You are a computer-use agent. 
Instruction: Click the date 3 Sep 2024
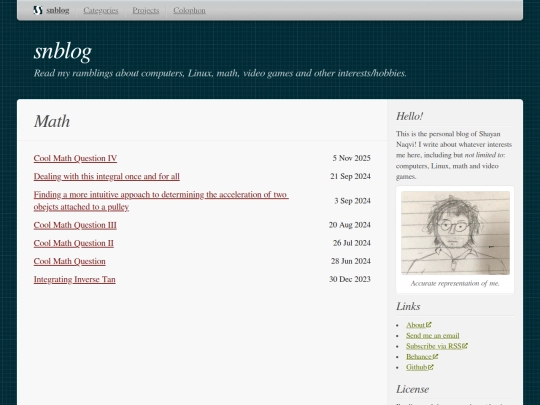pyautogui.click(x=353, y=201)
